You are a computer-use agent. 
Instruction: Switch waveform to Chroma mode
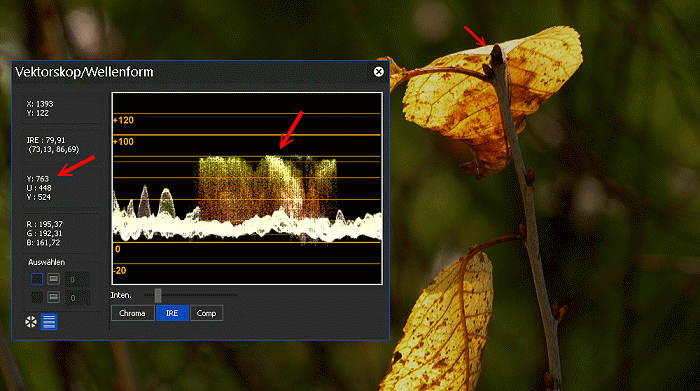point(133,313)
